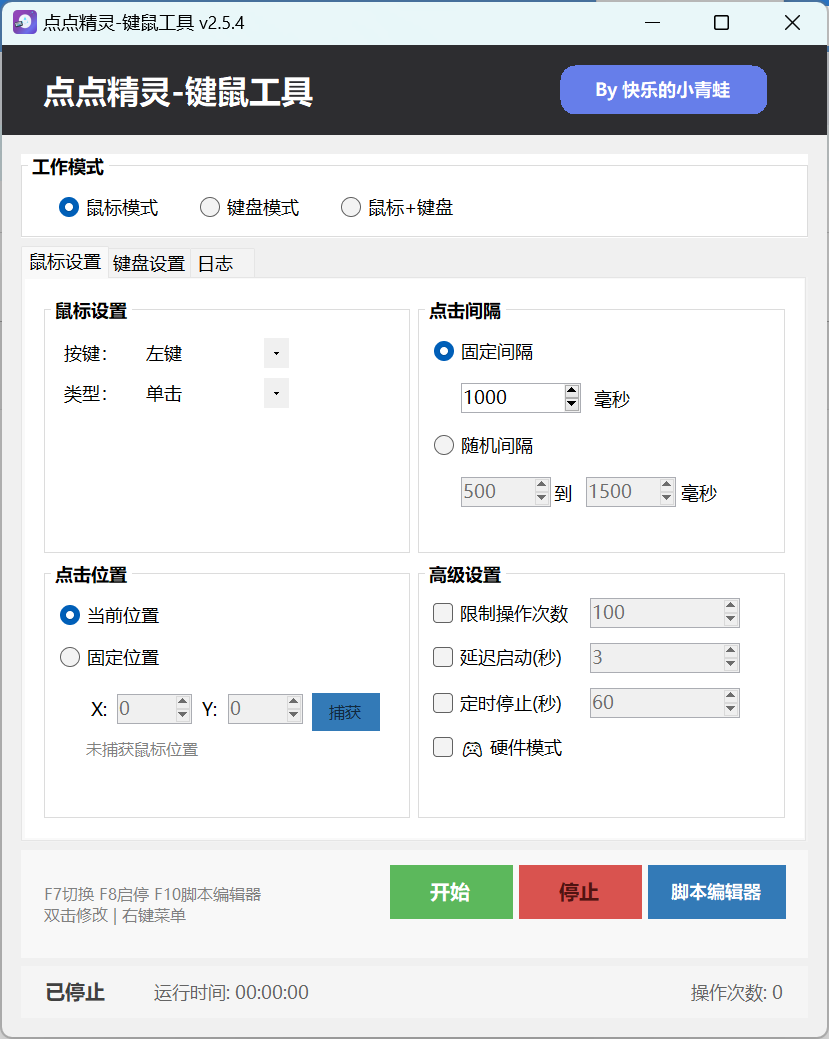
Task: Check 延迟启动(秒) option
Action: pyautogui.click(x=443, y=657)
